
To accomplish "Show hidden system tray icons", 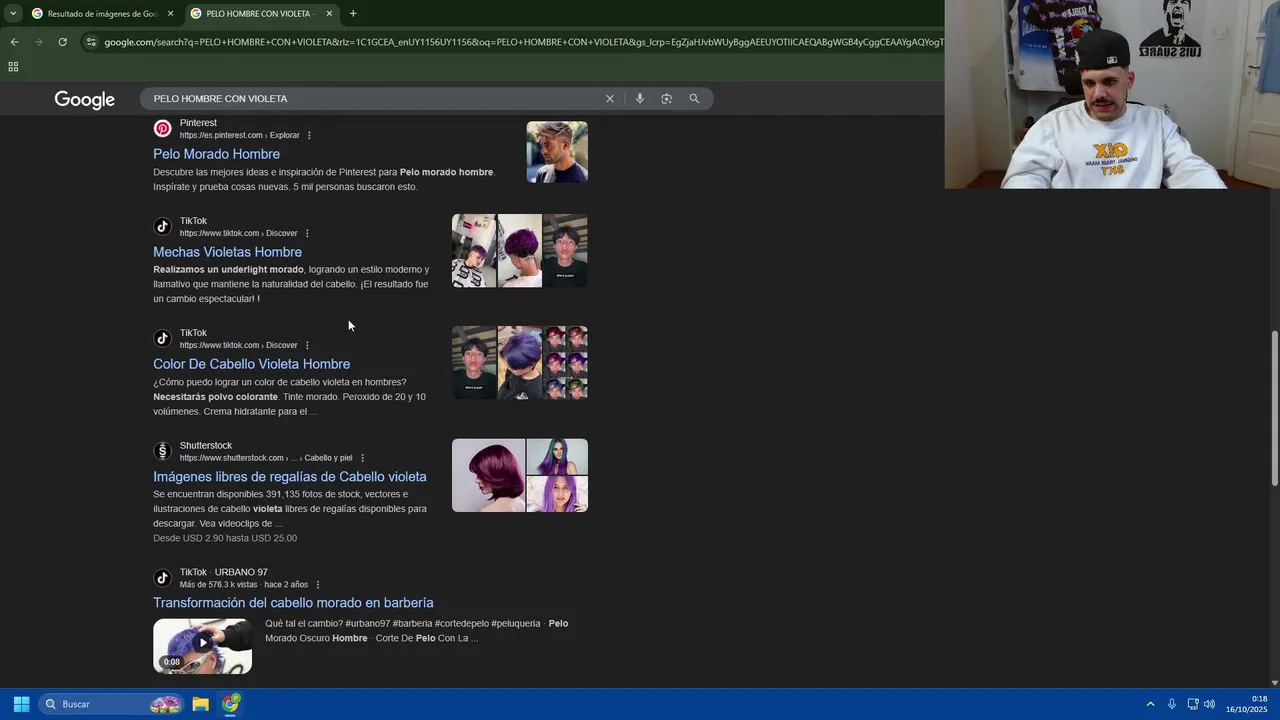I will pos(1150,704).
